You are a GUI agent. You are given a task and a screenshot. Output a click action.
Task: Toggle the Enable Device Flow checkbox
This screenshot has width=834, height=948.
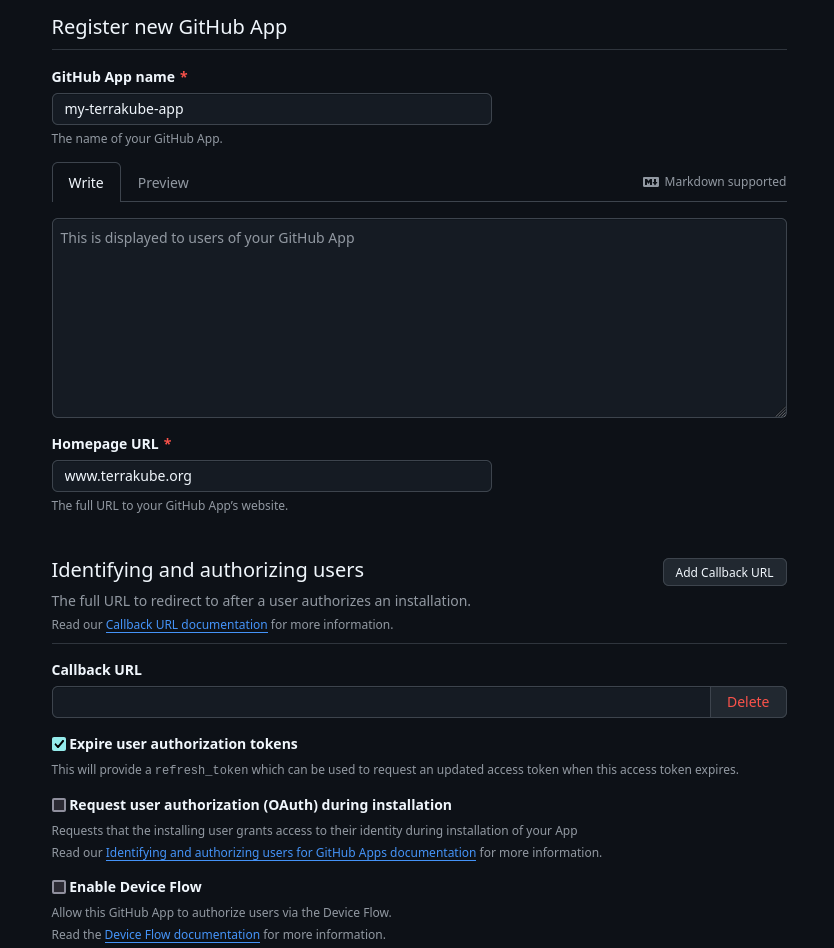pos(59,887)
